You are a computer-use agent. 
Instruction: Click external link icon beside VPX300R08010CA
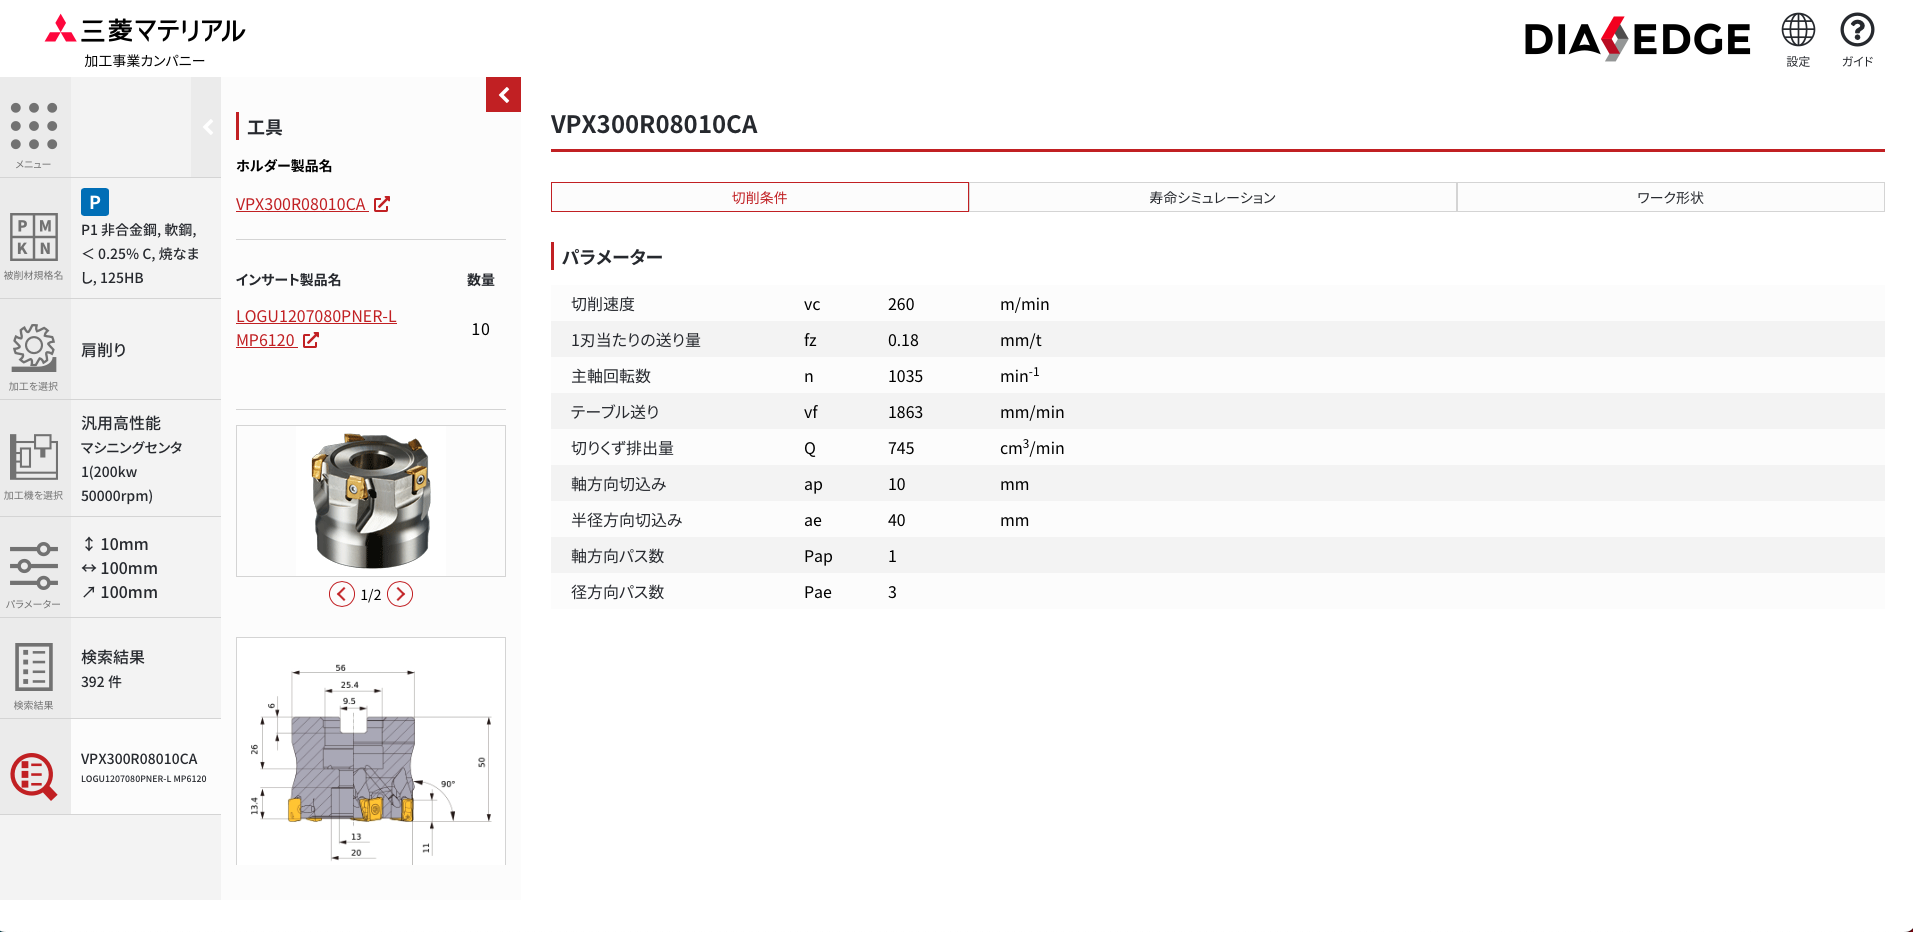point(382,204)
